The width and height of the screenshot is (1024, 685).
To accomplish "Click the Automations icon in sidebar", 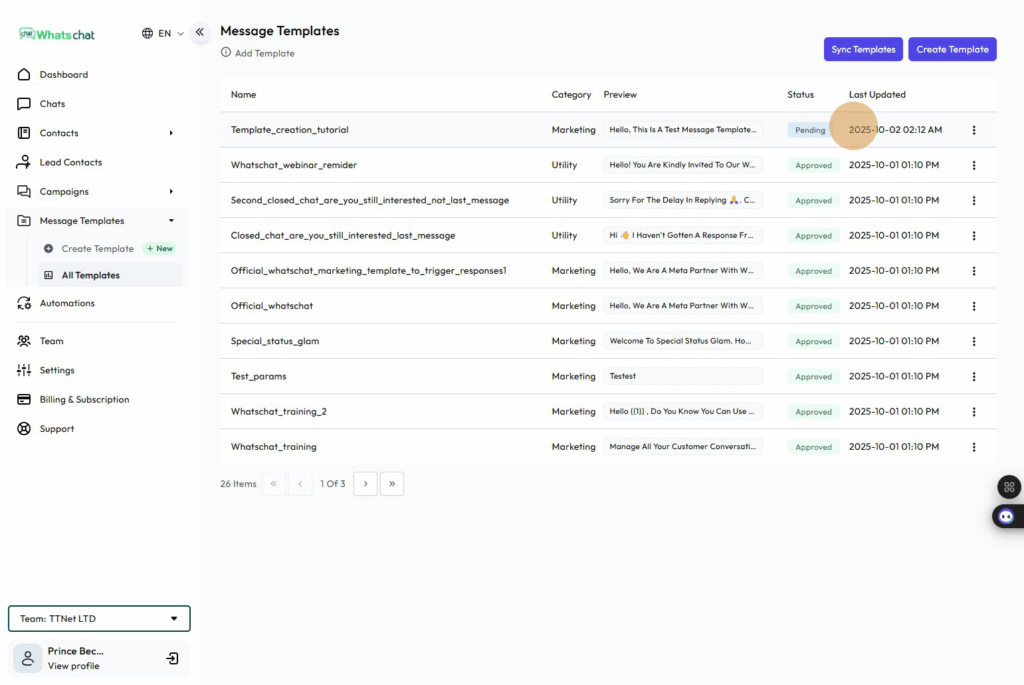I will (24, 304).
